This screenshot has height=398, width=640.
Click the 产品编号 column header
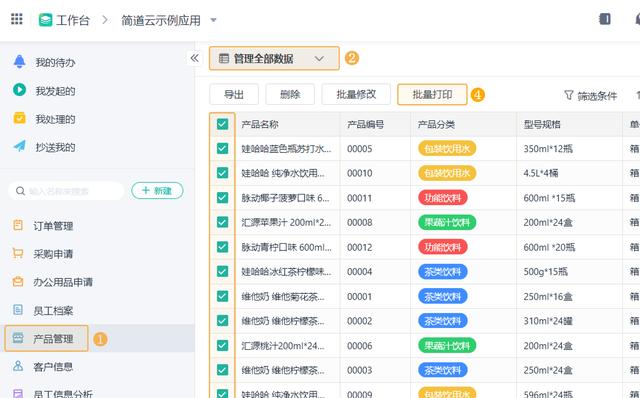[x=365, y=124]
